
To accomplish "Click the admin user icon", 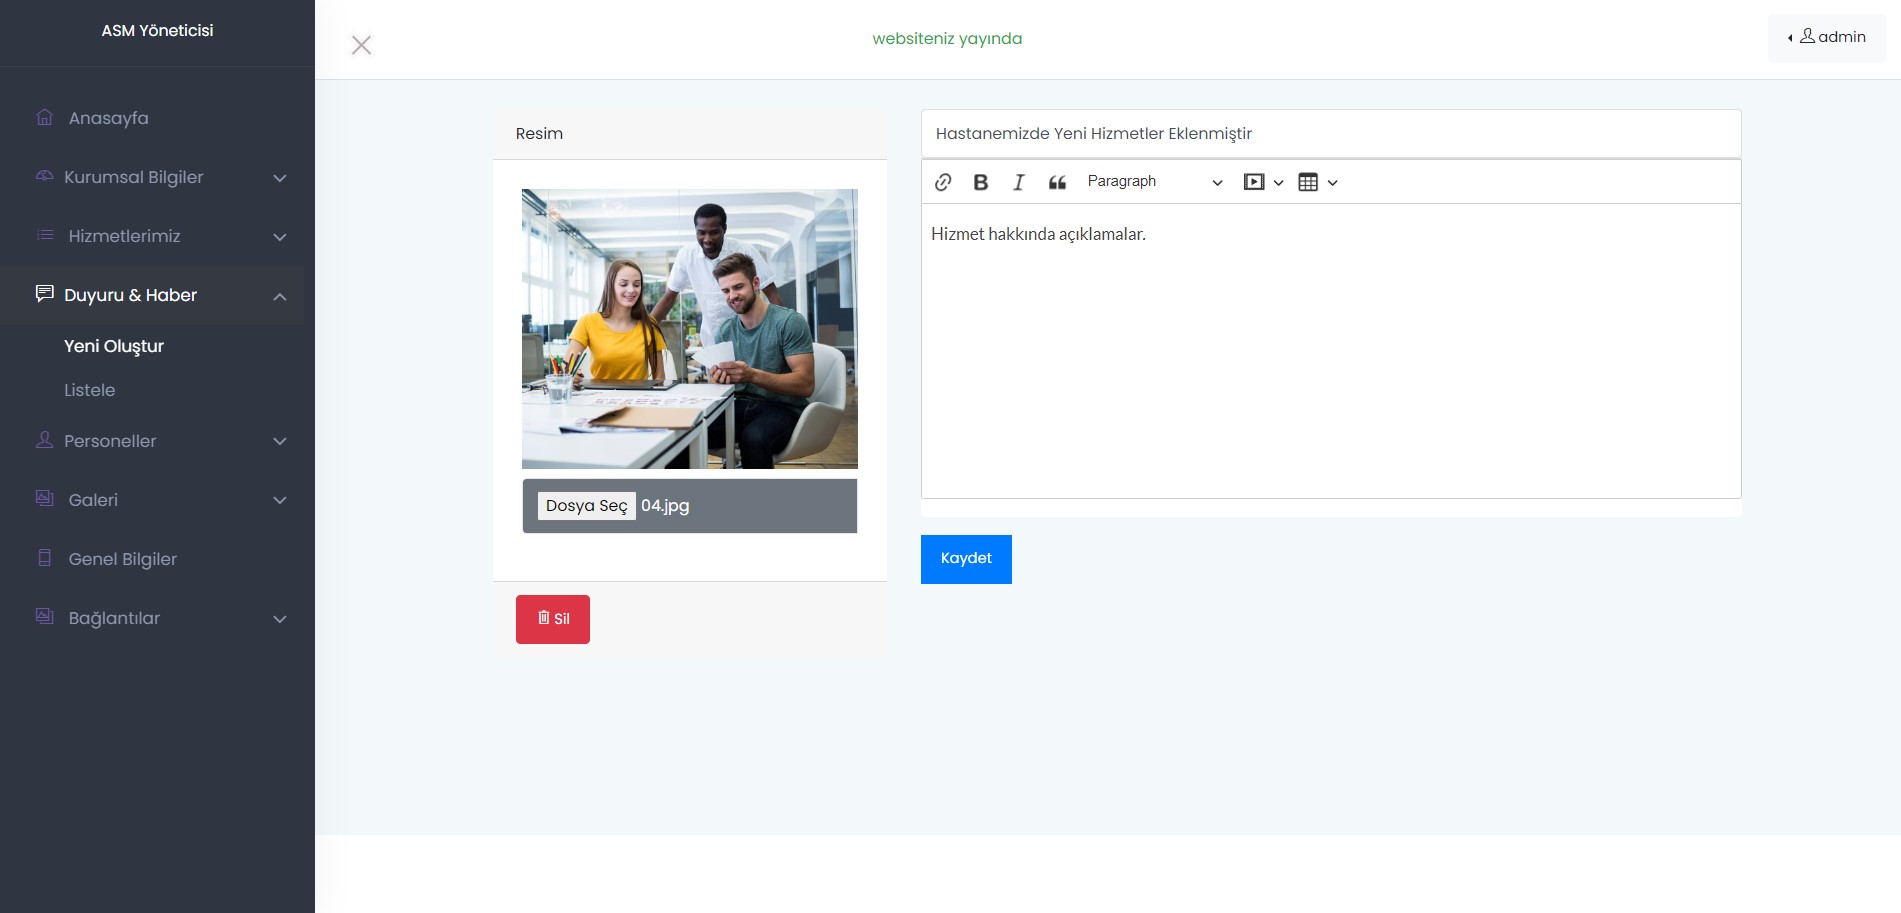I will (x=1808, y=36).
